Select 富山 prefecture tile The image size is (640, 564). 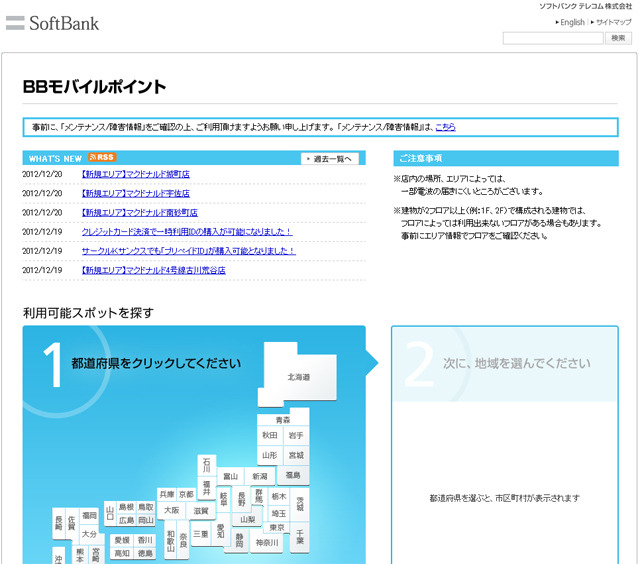tap(230, 476)
